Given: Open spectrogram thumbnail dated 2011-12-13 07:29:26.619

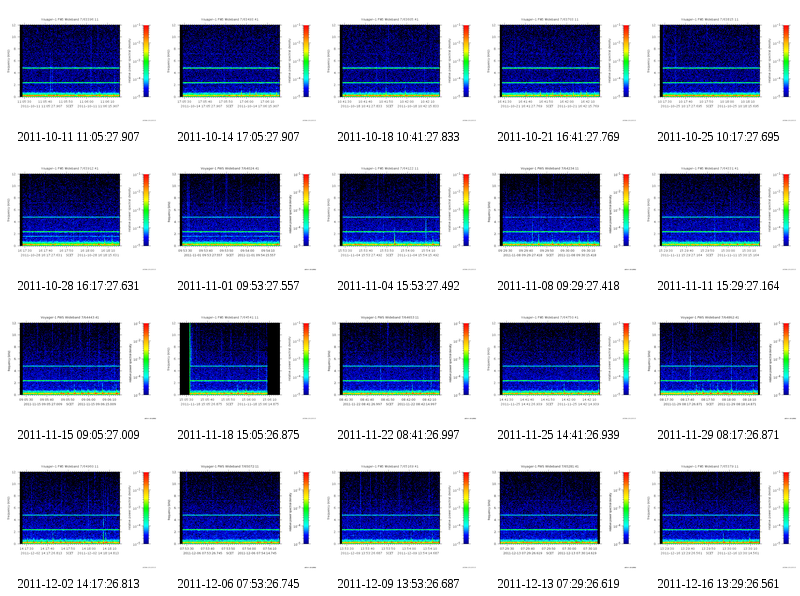Looking at the screenshot, I should tap(560, 516).
